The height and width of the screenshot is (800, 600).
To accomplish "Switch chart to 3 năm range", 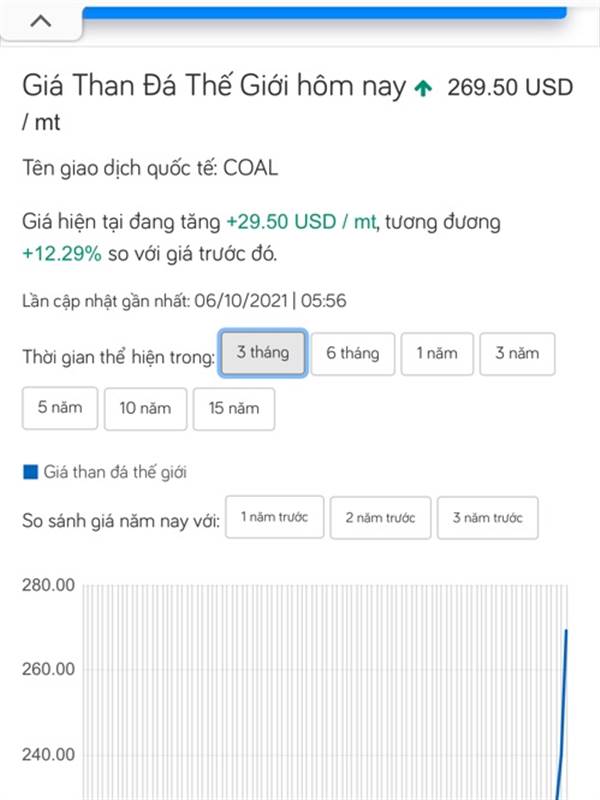I will (517, 354).
